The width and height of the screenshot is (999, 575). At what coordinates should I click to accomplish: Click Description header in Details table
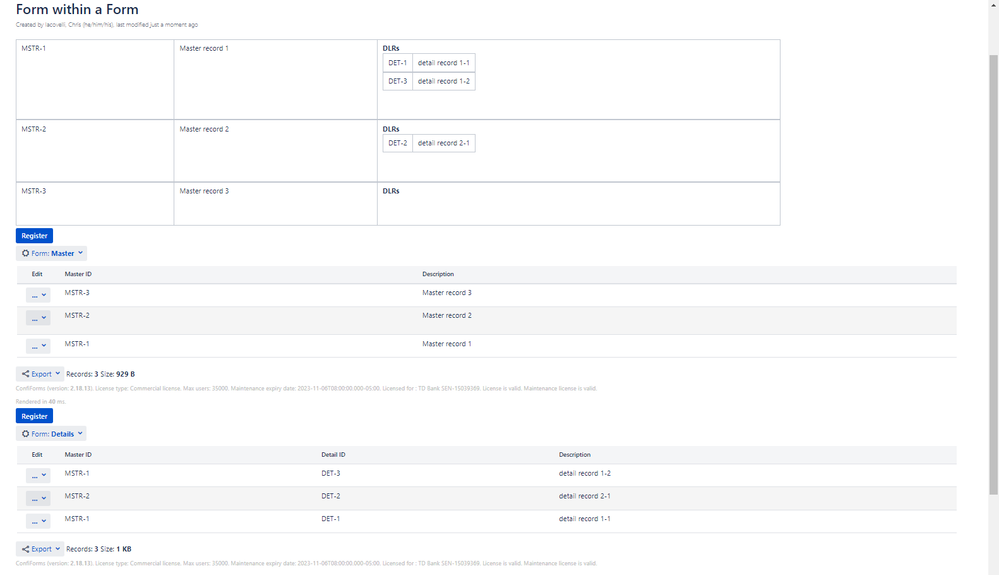tap(575, 455)
